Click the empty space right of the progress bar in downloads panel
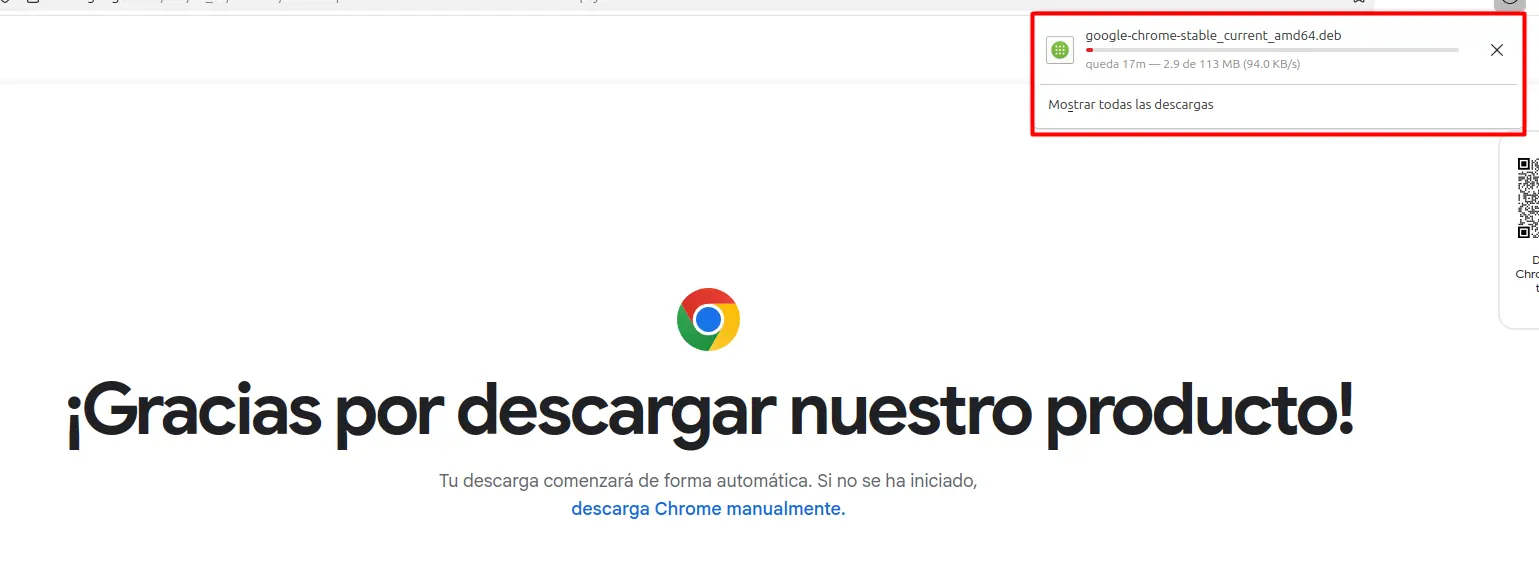 pyautogui.click(x=1470, y=50)
